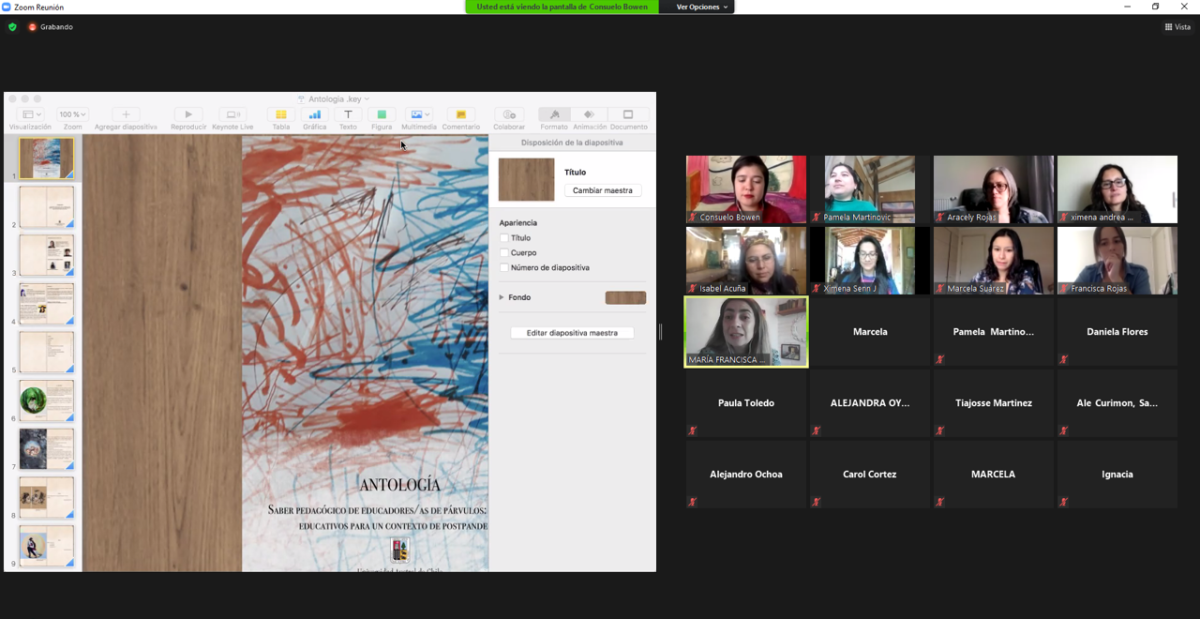Insert a chart with the Gráfica icon
Viewport: 1200px width, 619px height.
point(314,115)
